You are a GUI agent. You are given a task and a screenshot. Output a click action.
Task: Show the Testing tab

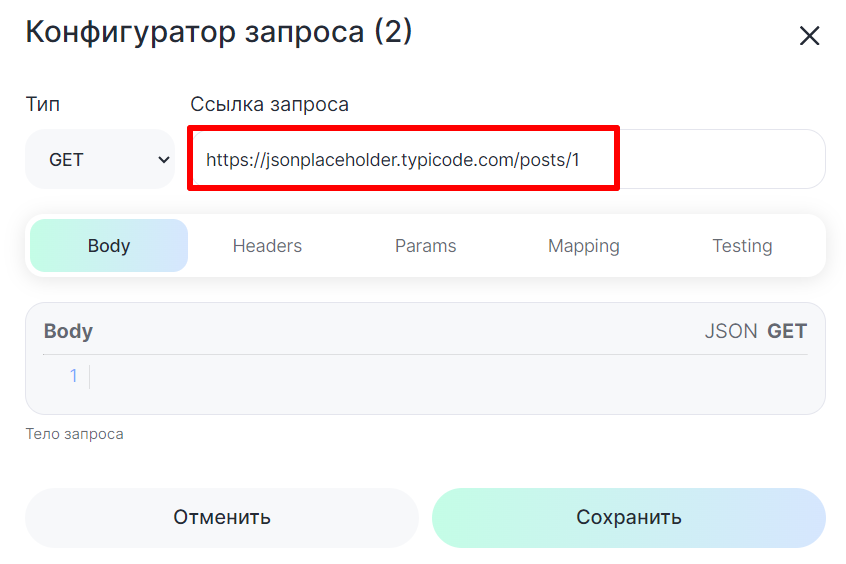[742, 246]
